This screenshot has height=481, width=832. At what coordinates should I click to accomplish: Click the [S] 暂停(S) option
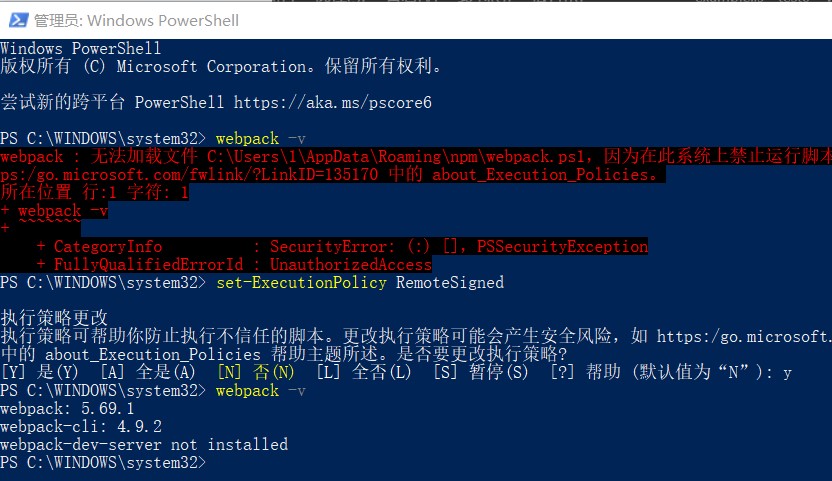point(481,372)
